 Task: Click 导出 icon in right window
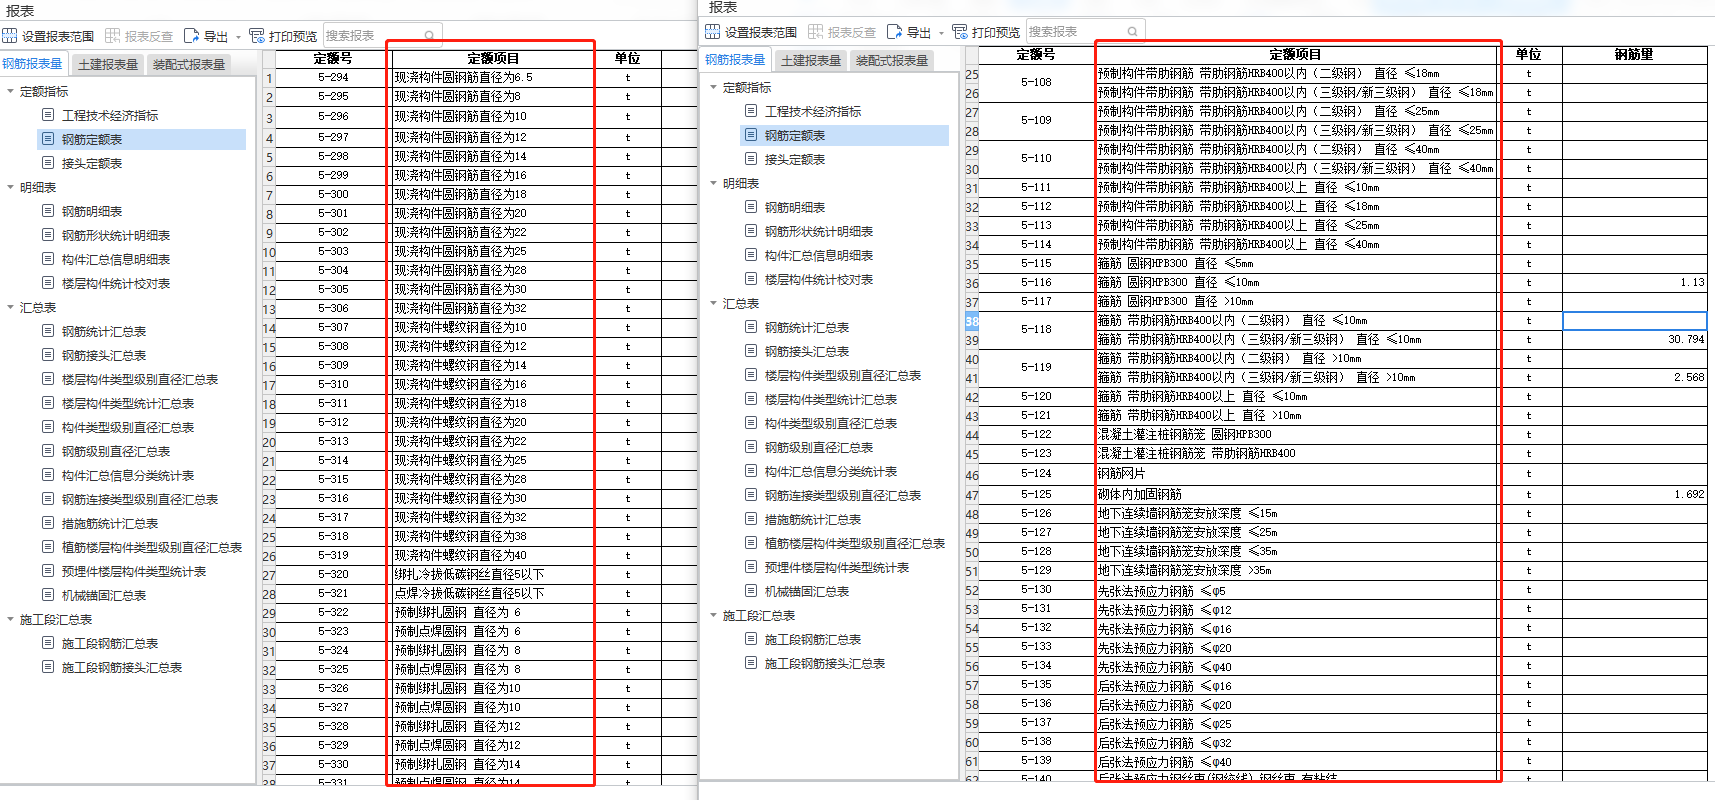click(895, 32)
